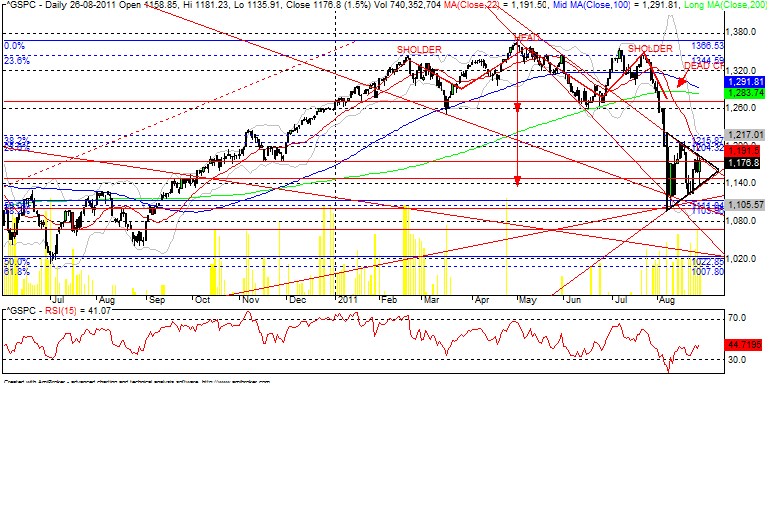The width and height of the screenshot is (767, 531).
Task: Click the left SHOLDER label above February peak
Action: click(x=419, y=50)
